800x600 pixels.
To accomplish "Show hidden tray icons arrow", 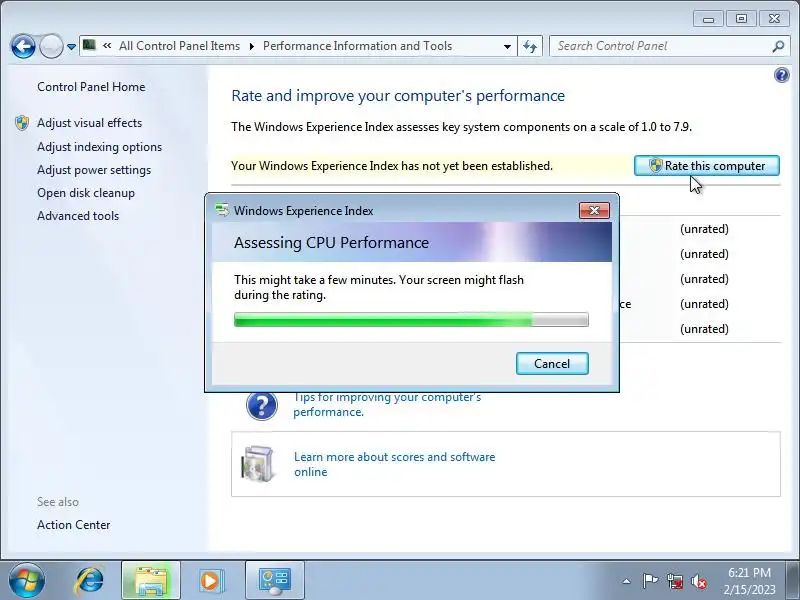I will point(627,581).
